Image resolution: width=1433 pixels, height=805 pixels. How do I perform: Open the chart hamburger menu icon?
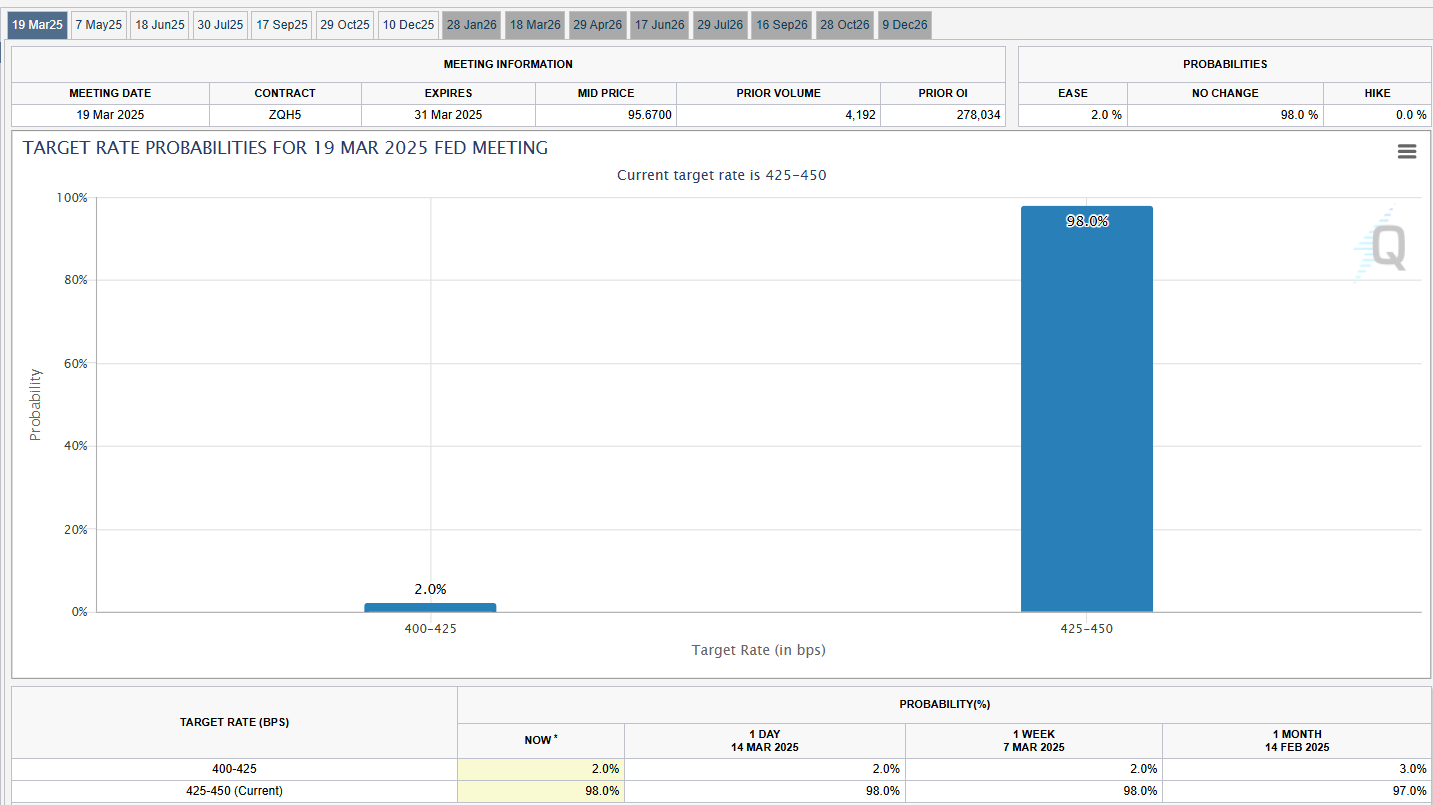pos(1406,151)
